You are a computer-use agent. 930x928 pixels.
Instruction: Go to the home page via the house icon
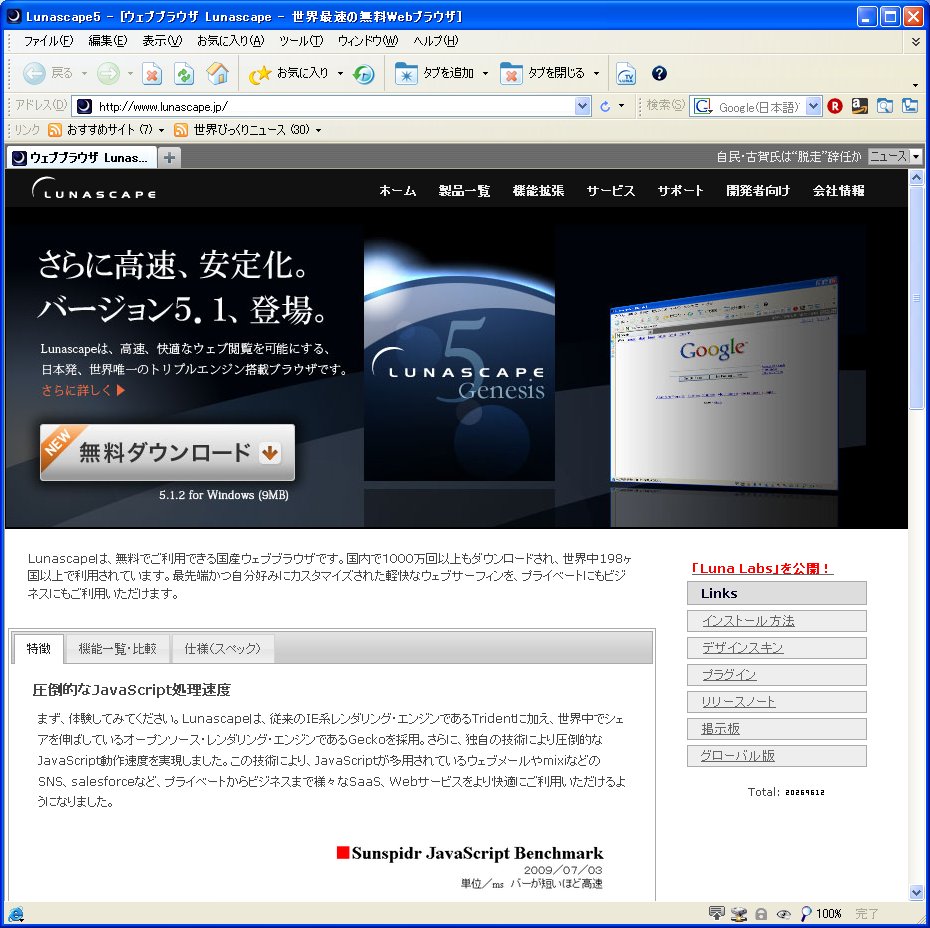218,74
